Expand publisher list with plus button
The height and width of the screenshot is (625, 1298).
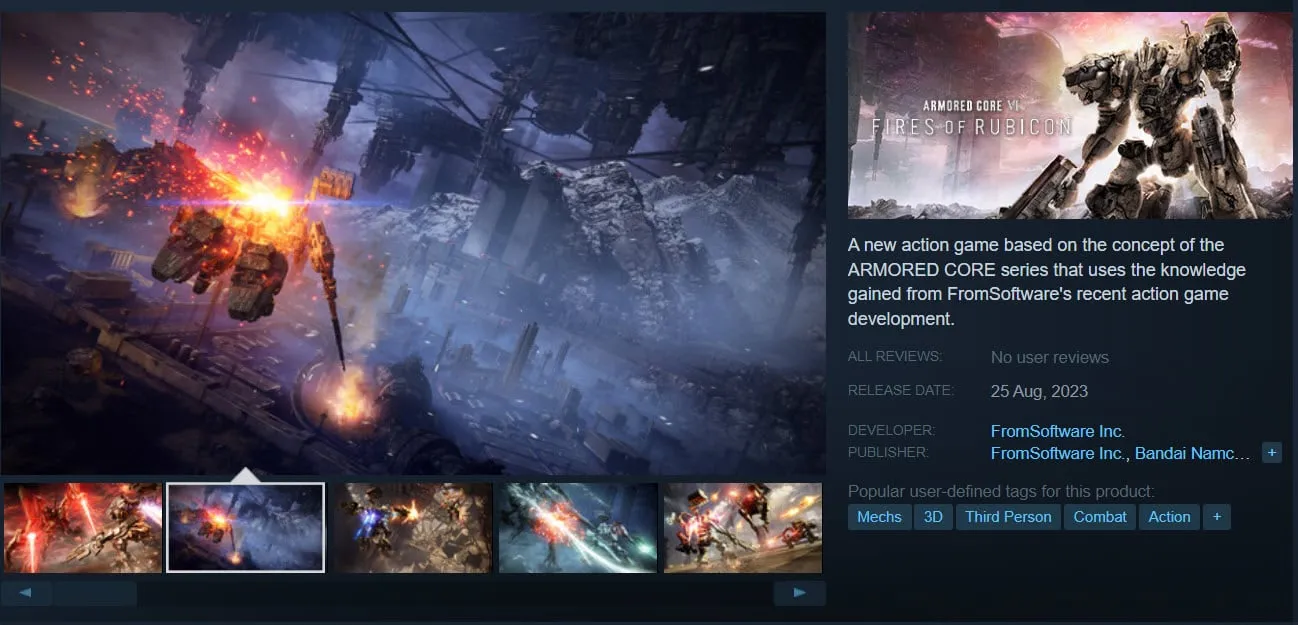1271,453
